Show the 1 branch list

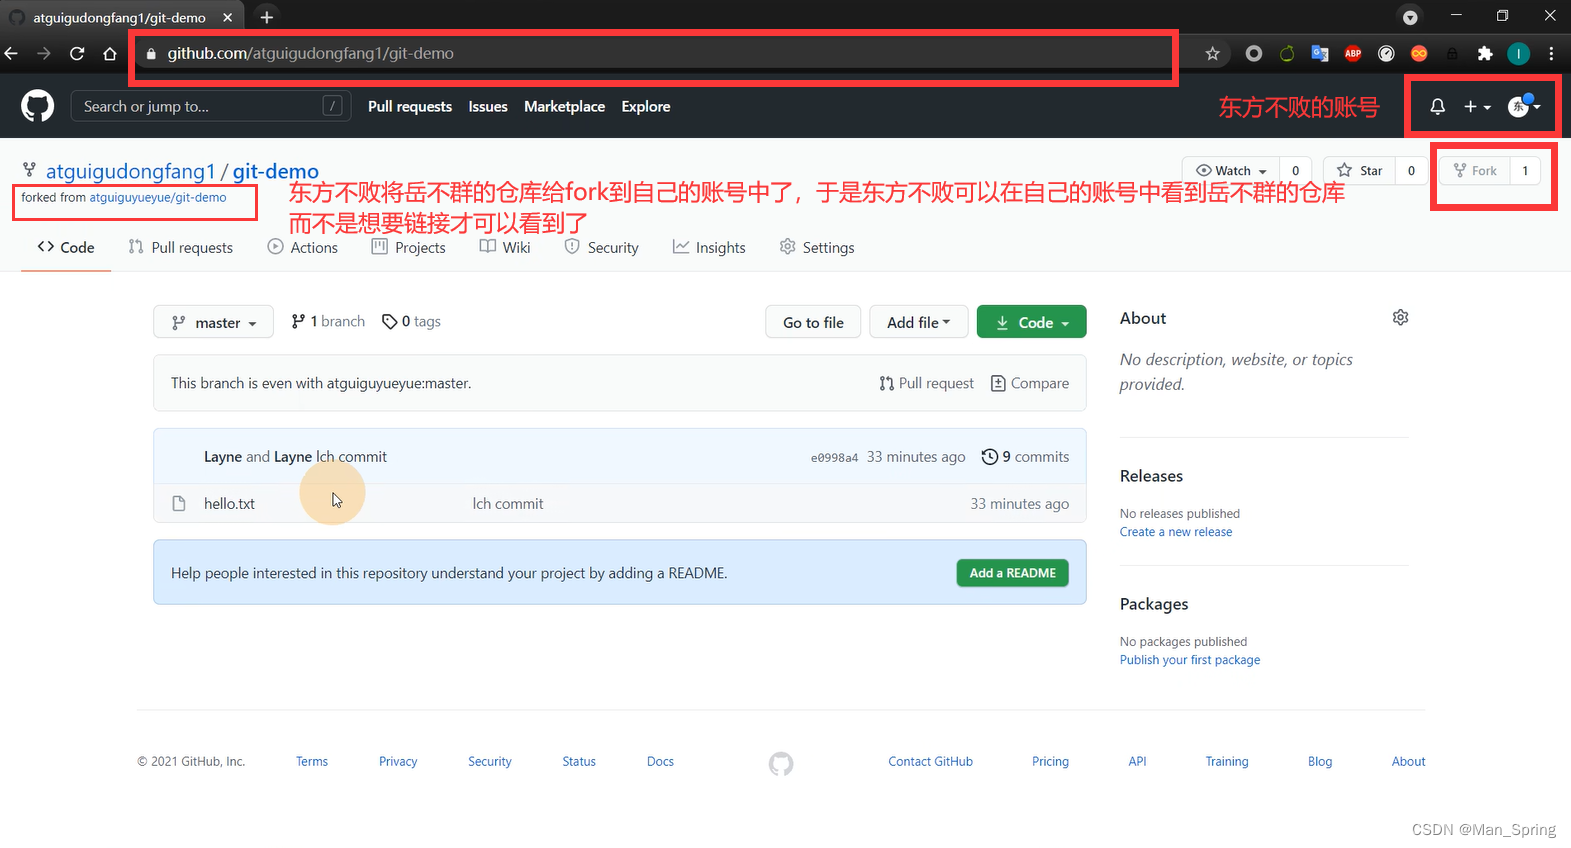(328, 322)
